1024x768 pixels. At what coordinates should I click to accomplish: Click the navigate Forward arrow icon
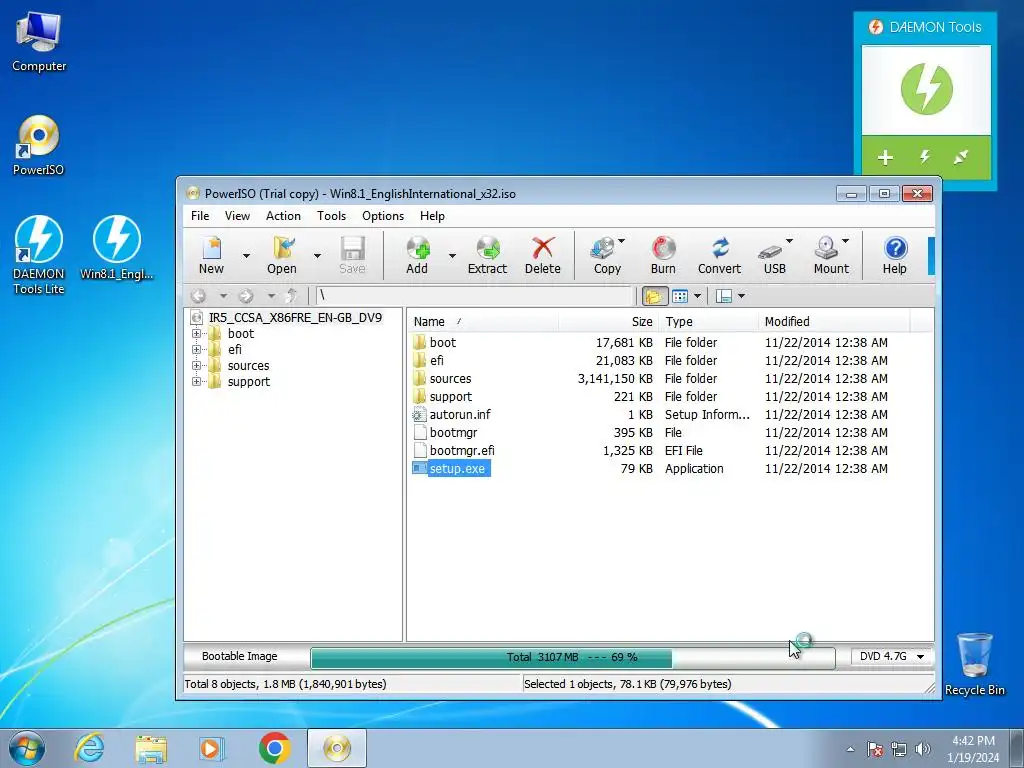point(246,296)
